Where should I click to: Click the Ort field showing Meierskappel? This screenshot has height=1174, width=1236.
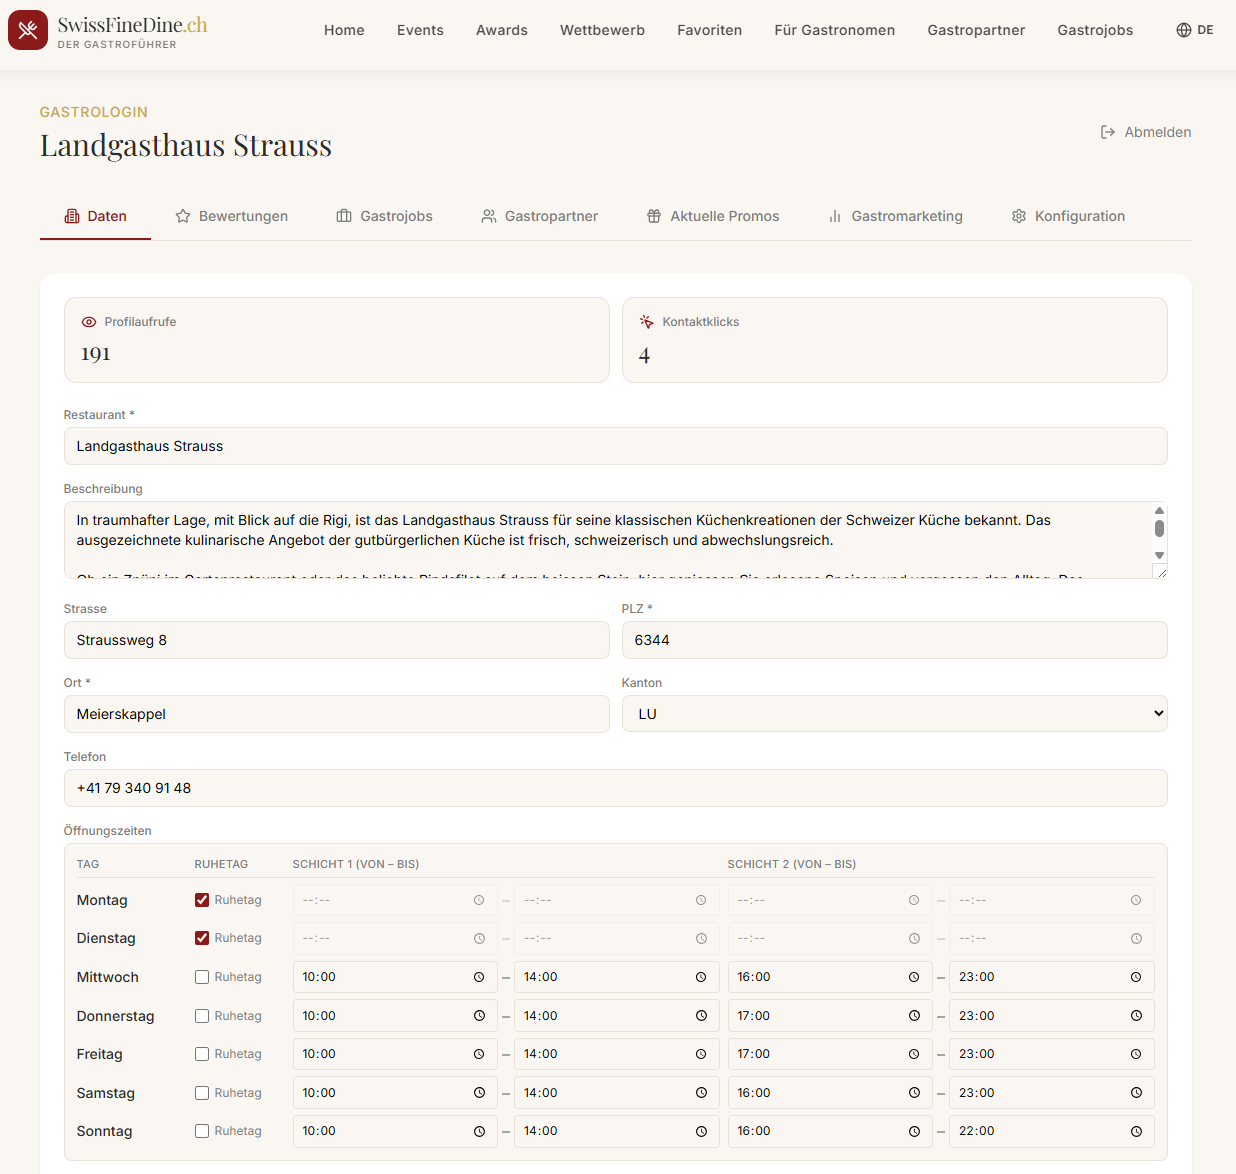pos(336,714)
